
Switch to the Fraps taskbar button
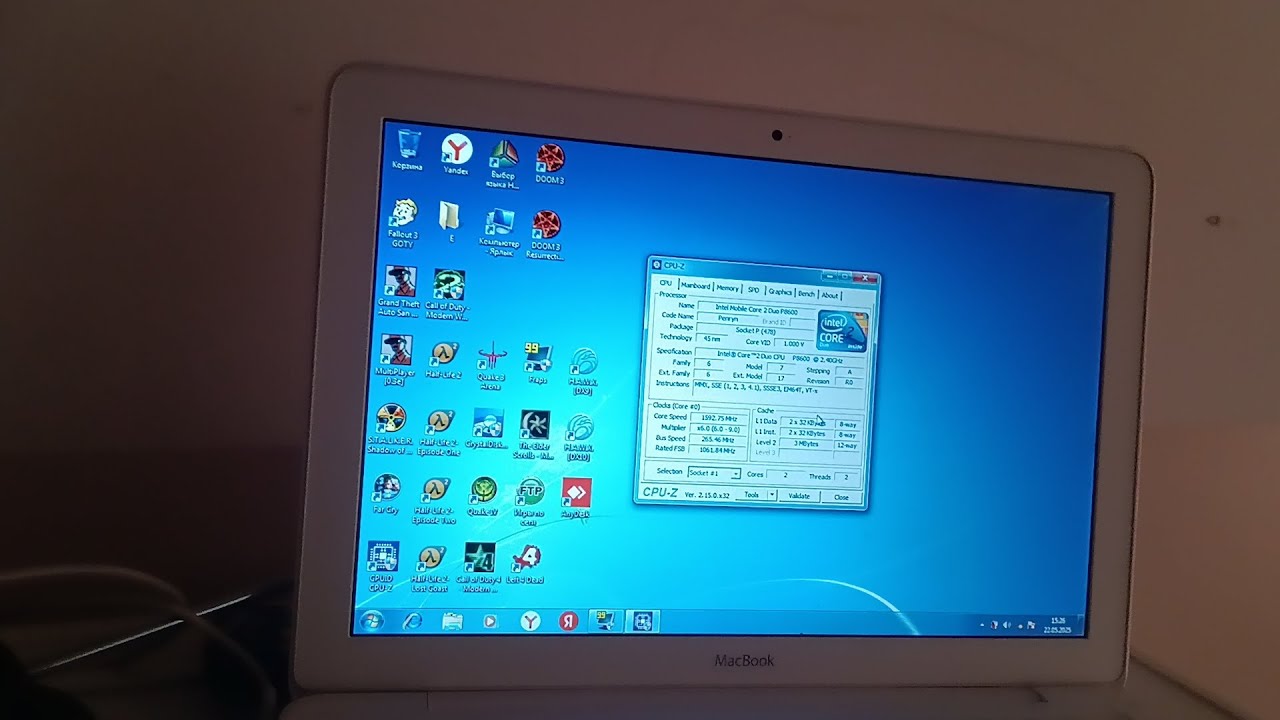pyautogui.click(x=603, y=621)
